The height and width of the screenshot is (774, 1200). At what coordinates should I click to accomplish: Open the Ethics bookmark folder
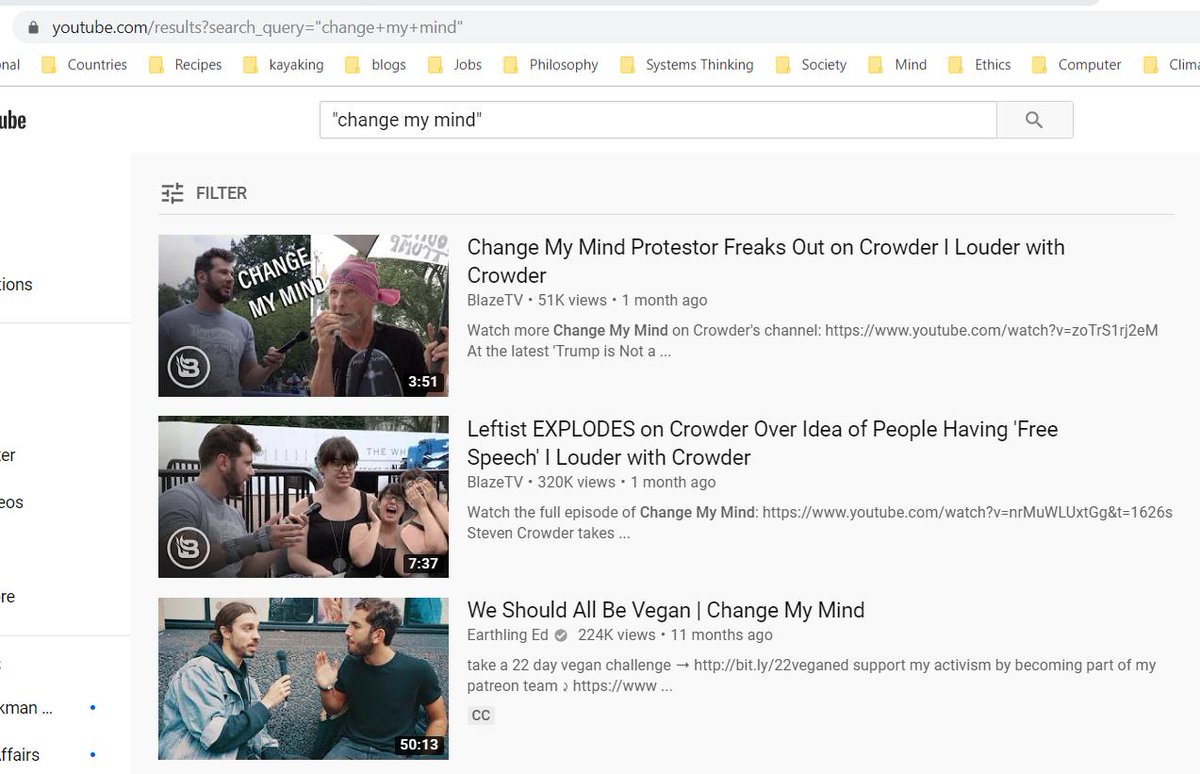[x=980, y=64]
